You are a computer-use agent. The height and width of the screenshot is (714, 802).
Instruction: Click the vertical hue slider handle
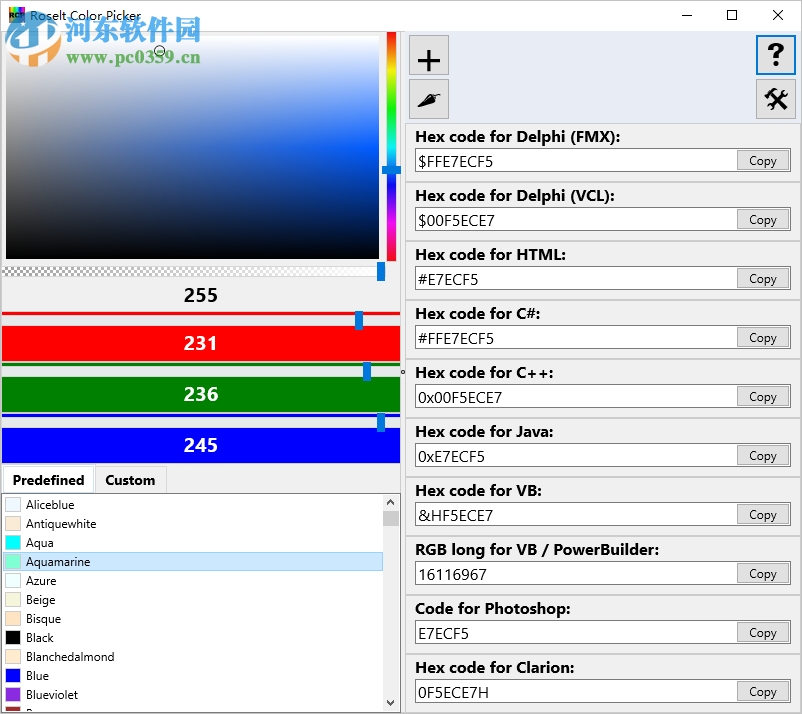[390, 169]
